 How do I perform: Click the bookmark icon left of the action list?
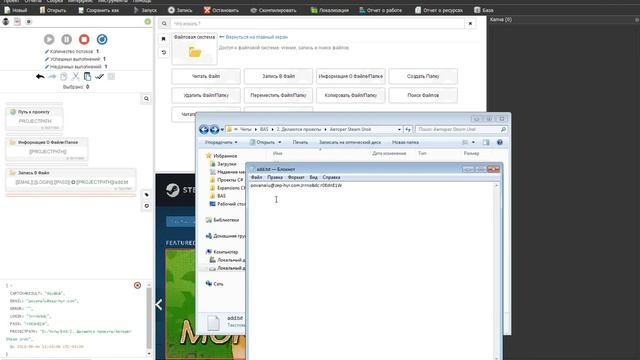[164, 39]
